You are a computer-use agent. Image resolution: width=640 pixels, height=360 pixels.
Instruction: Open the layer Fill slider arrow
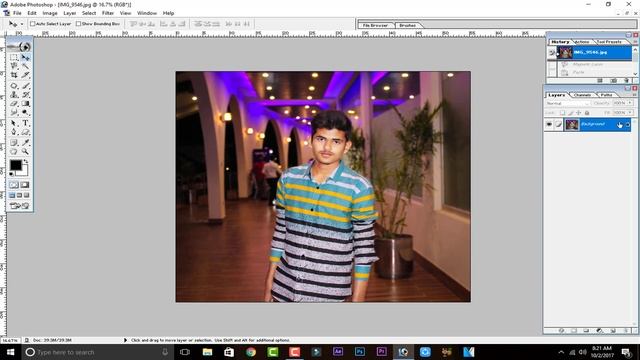[x=630, y=112]
